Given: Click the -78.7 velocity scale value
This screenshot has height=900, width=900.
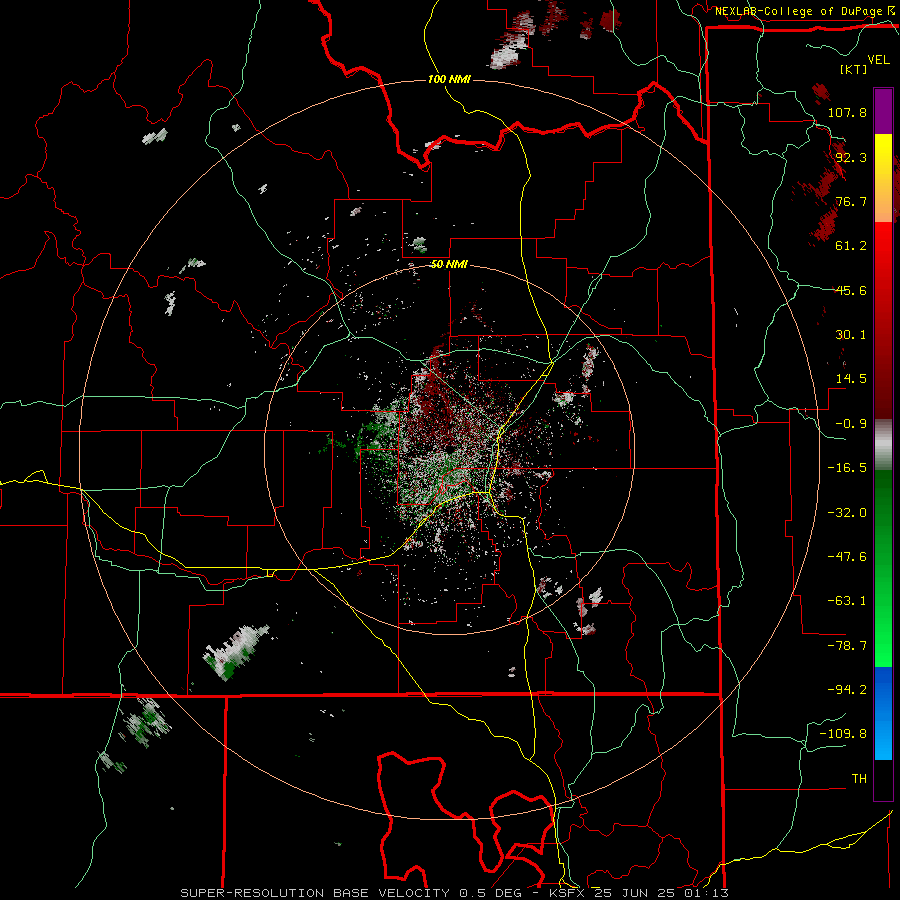Looking at the screenshot, I should coord(847,646).
